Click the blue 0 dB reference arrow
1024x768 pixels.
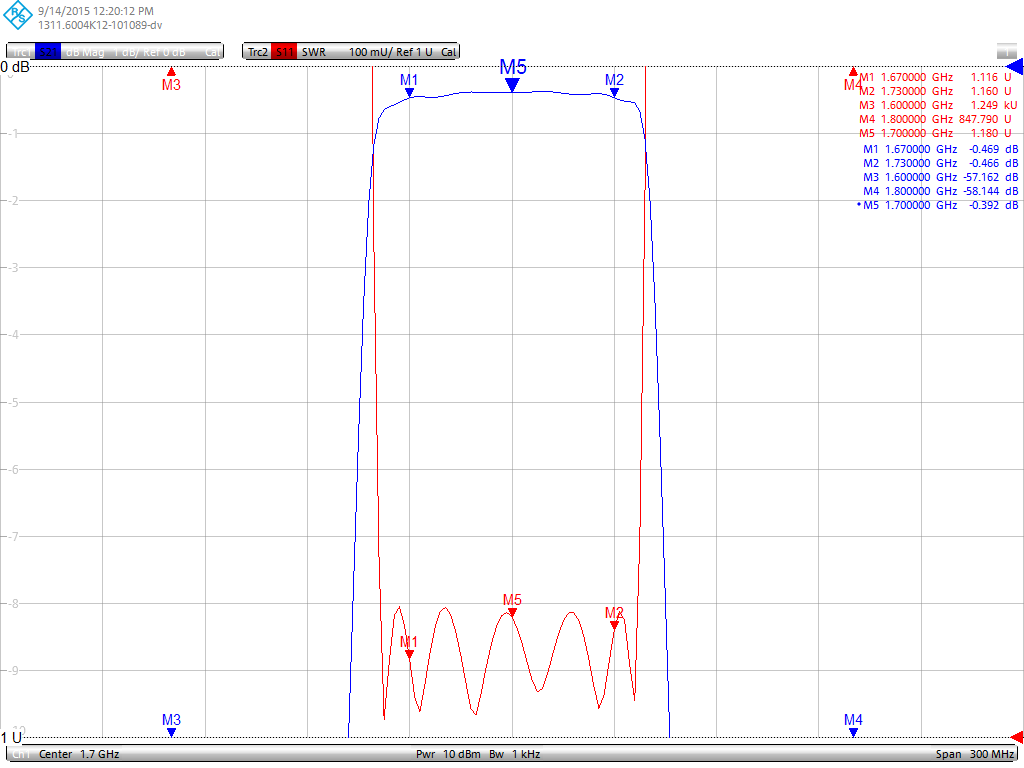1015,67
